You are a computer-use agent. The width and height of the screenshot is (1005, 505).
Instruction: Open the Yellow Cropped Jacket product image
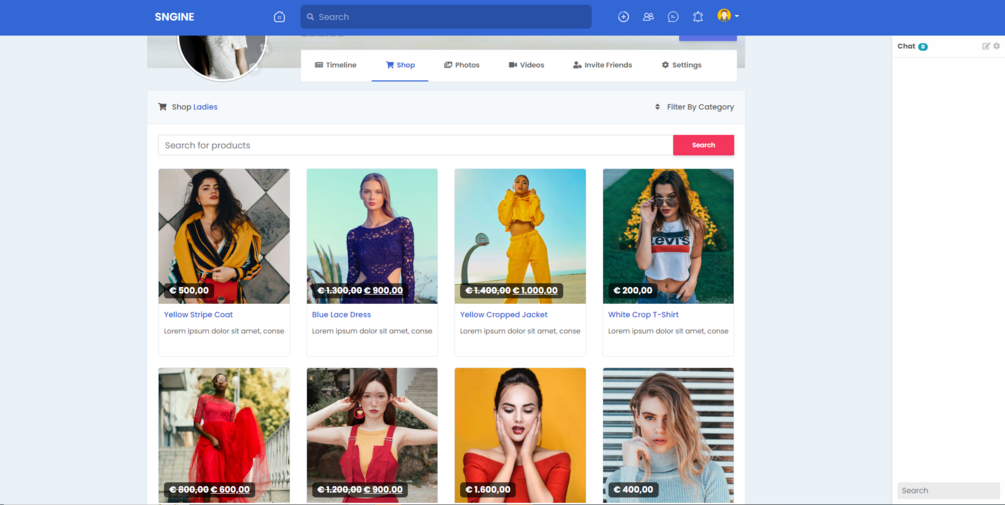tap(520, 236)
